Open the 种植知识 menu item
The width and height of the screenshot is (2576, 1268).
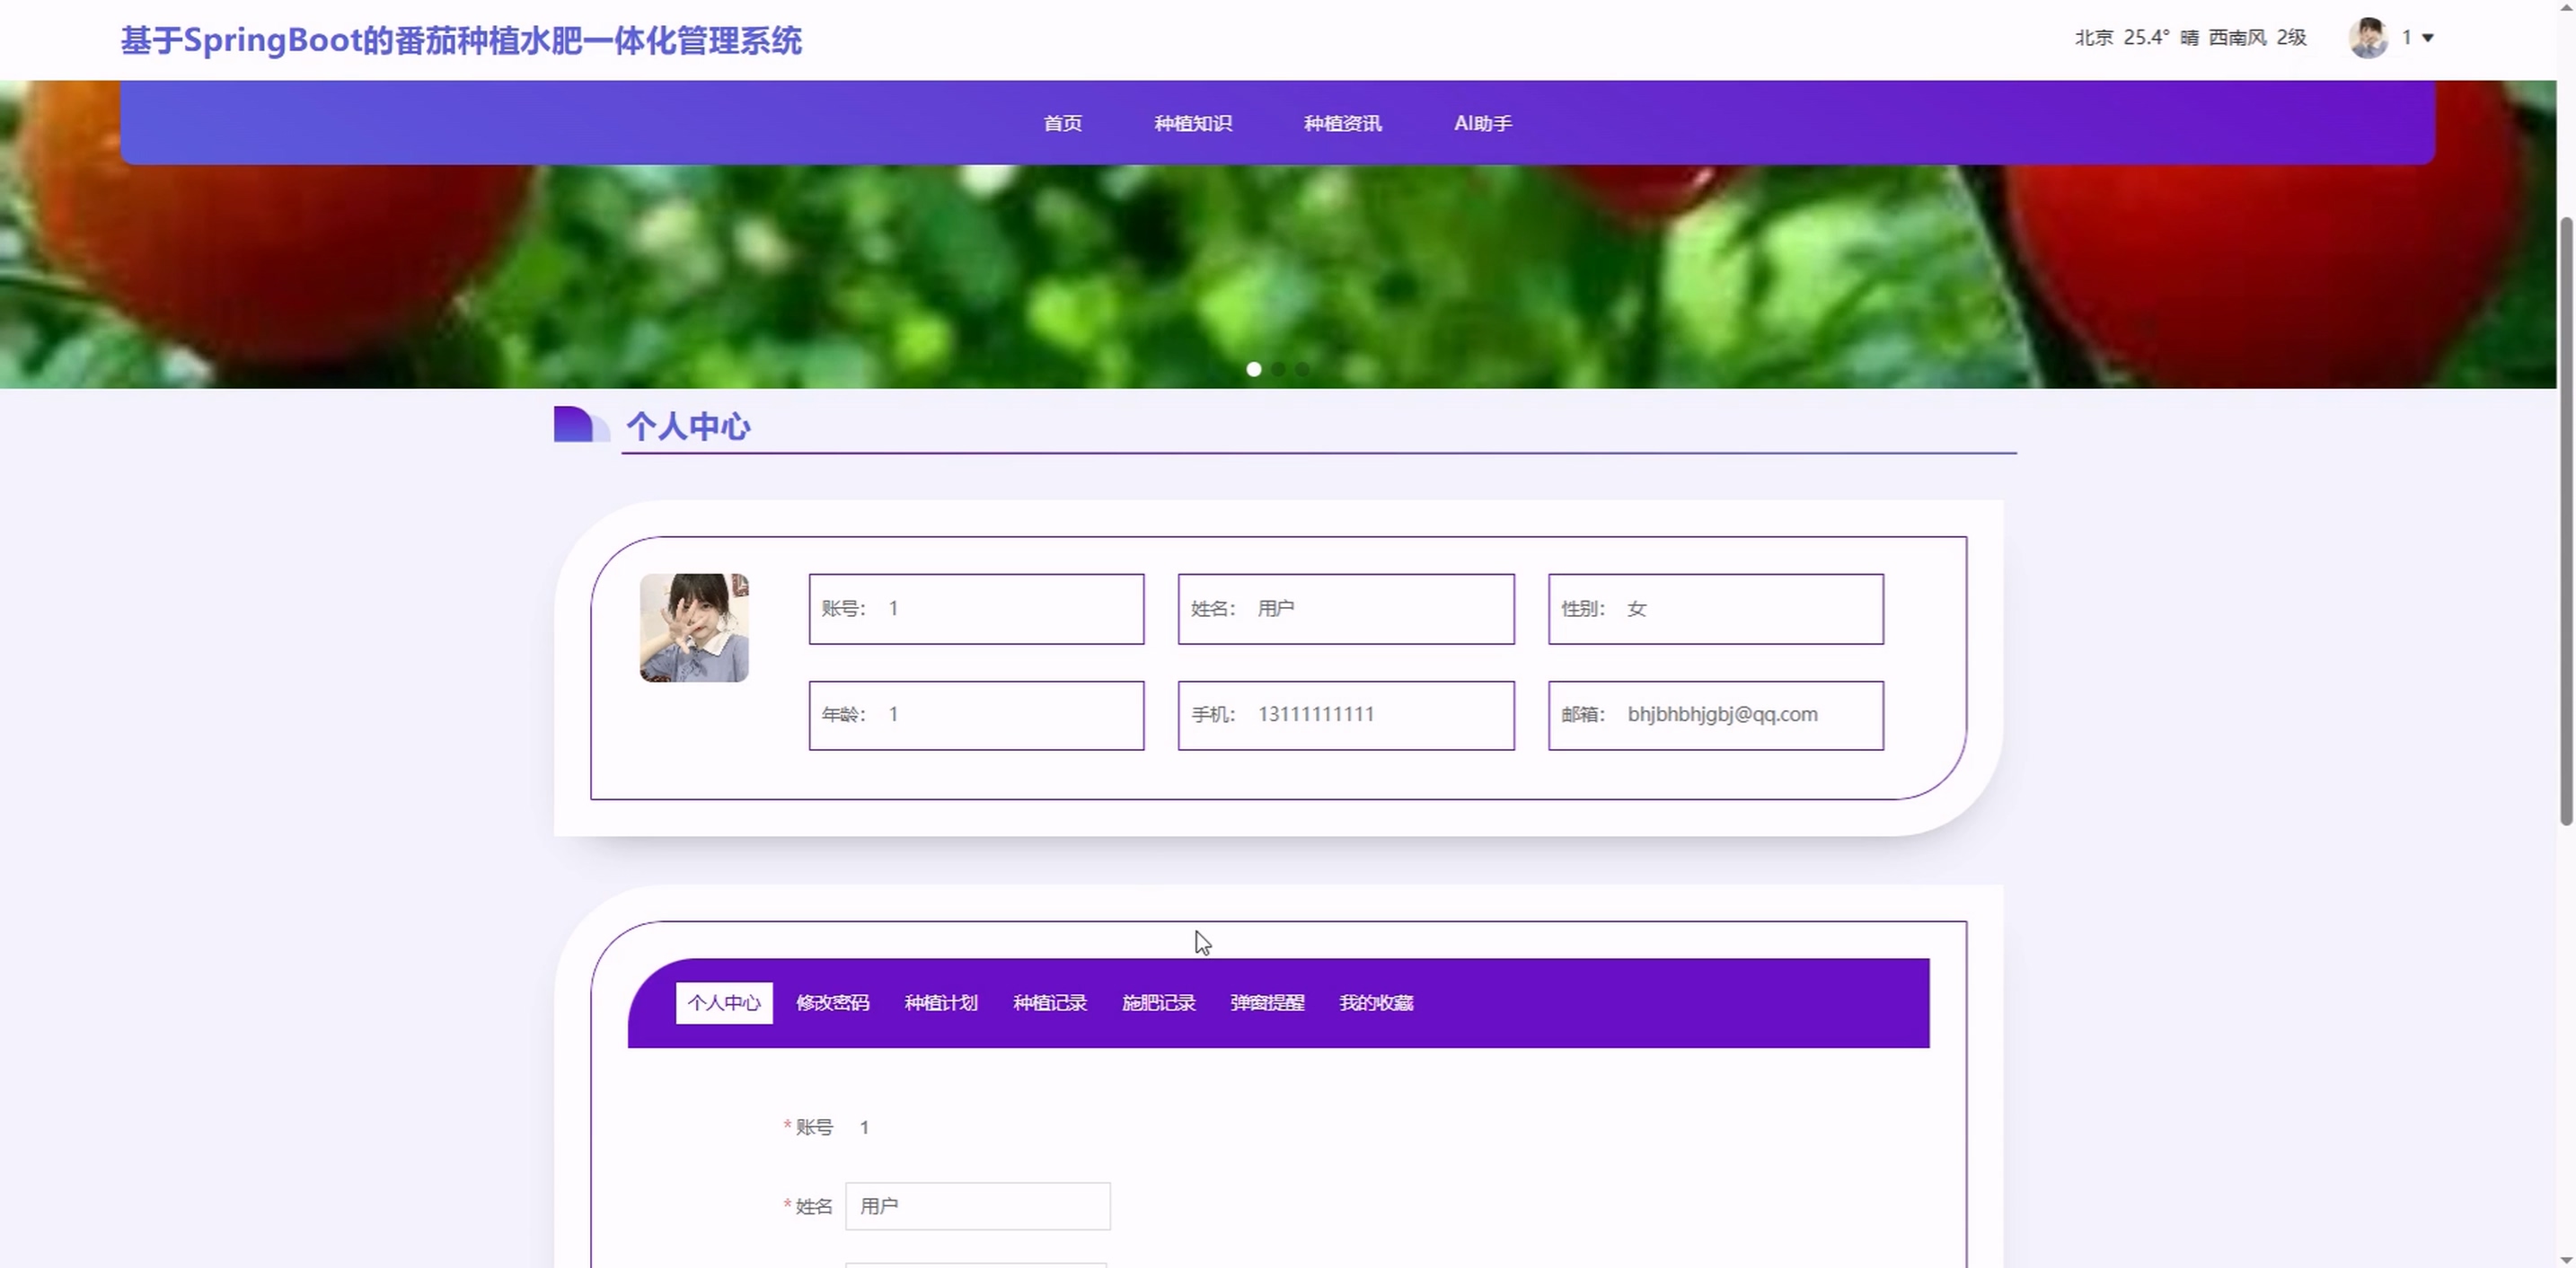(1192, 123)
